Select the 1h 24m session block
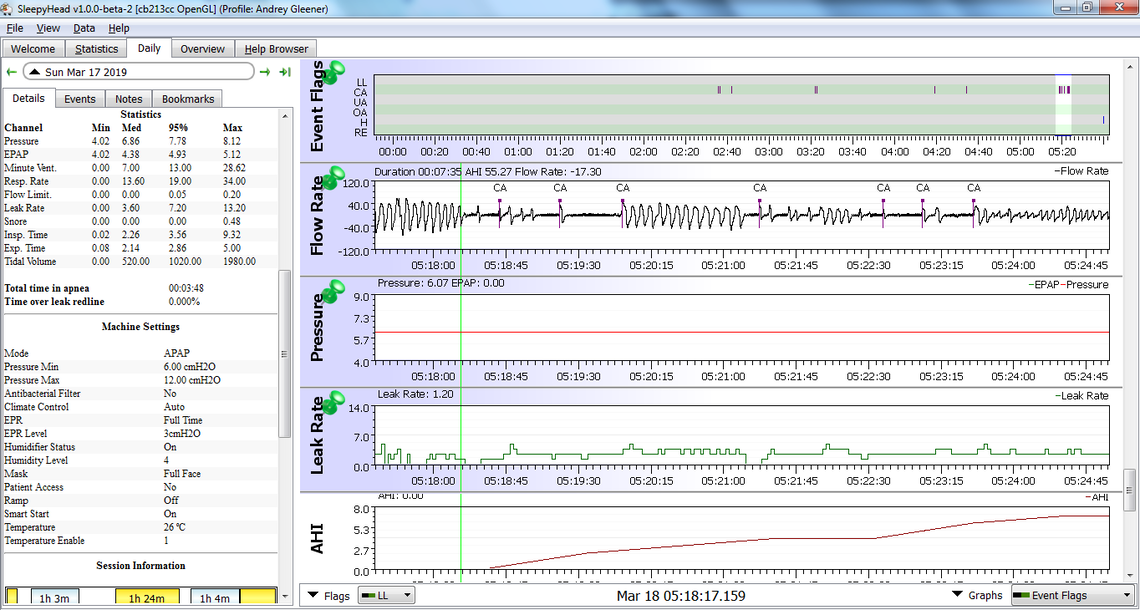The height and width of the screenshot is (610, 1140). (x=147, y=598)
